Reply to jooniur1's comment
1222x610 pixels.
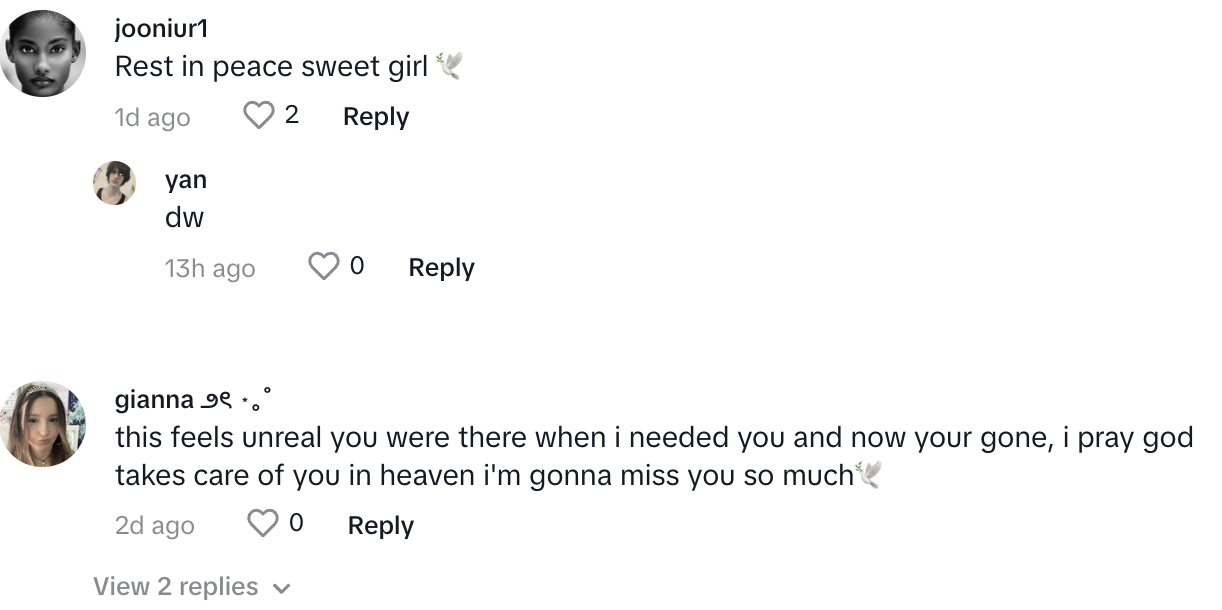(x=376, y=117)
